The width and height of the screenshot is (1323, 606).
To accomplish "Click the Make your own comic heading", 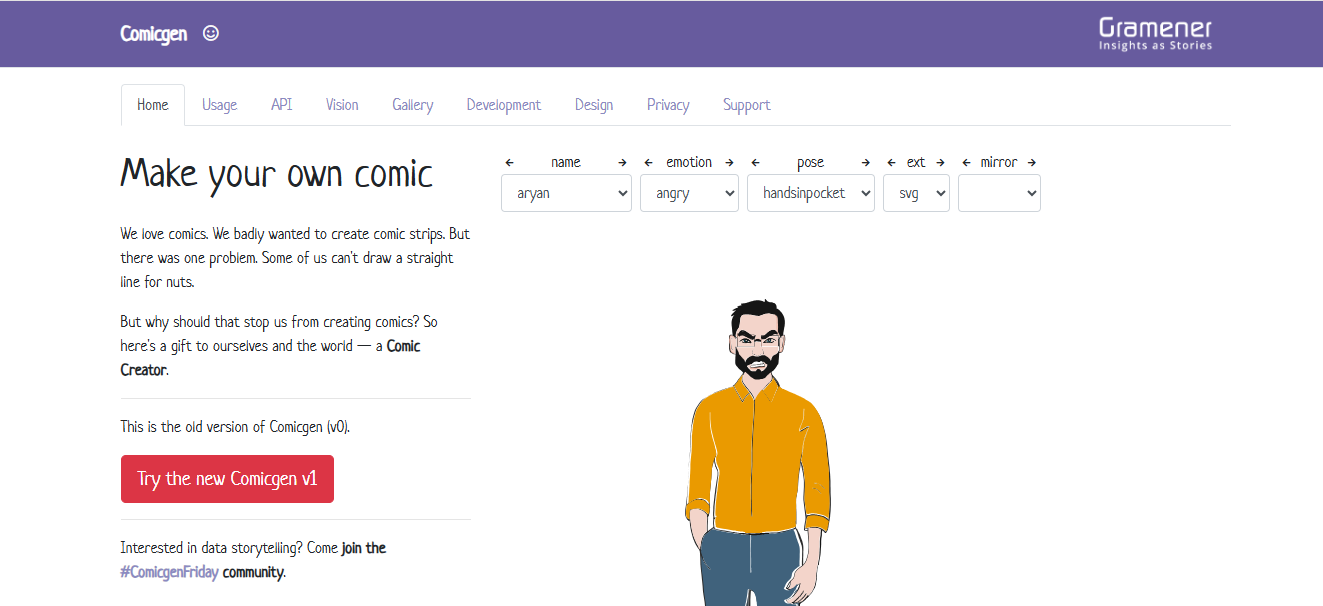I will pyautogui.click(x=277, y=174).
